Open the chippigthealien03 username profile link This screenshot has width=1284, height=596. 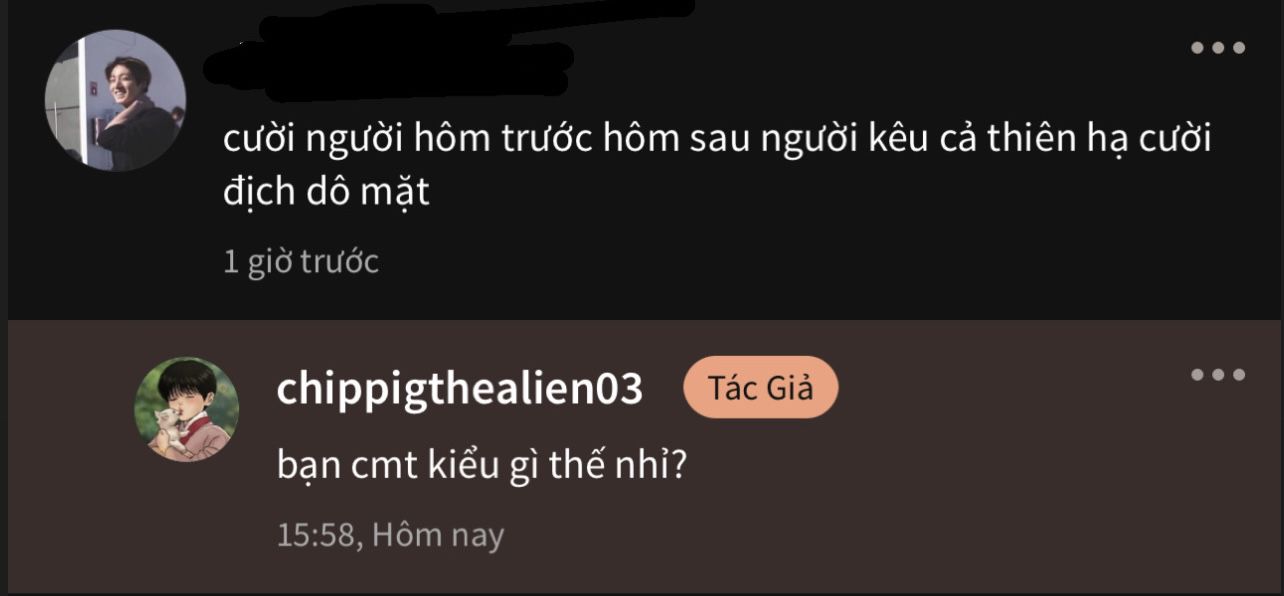click(x=459, y=389)
